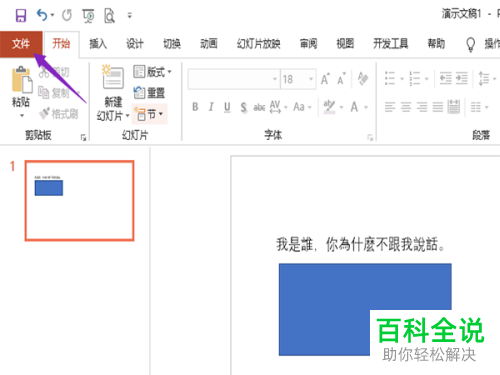Select slide 1 thumbnail in panel

pyautogui.click(x=79, y=200)
